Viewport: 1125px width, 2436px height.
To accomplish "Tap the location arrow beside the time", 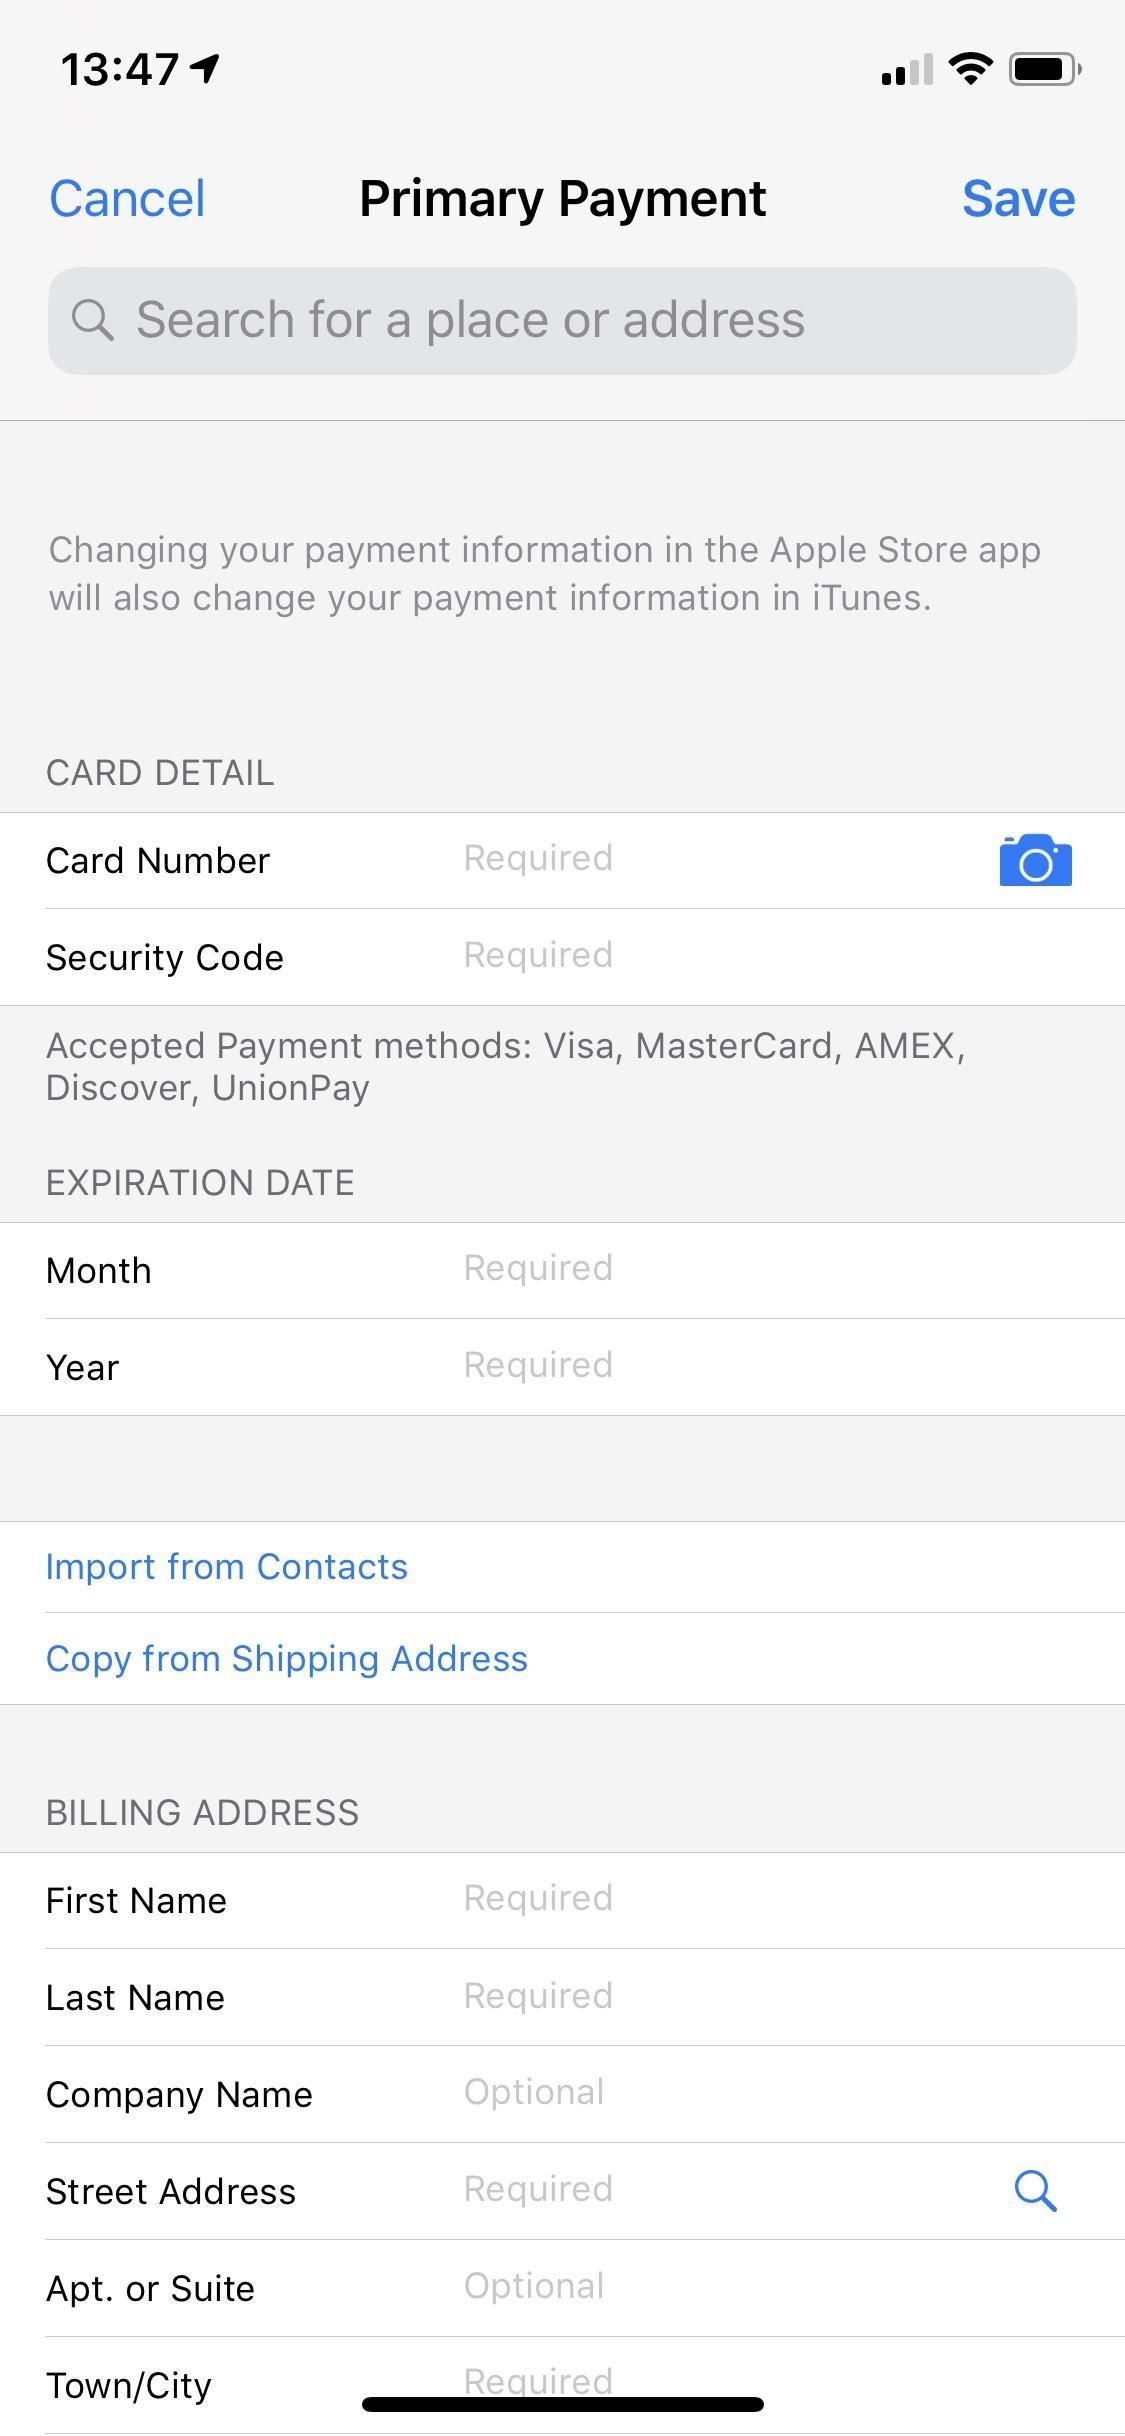I will pos(205,68).
